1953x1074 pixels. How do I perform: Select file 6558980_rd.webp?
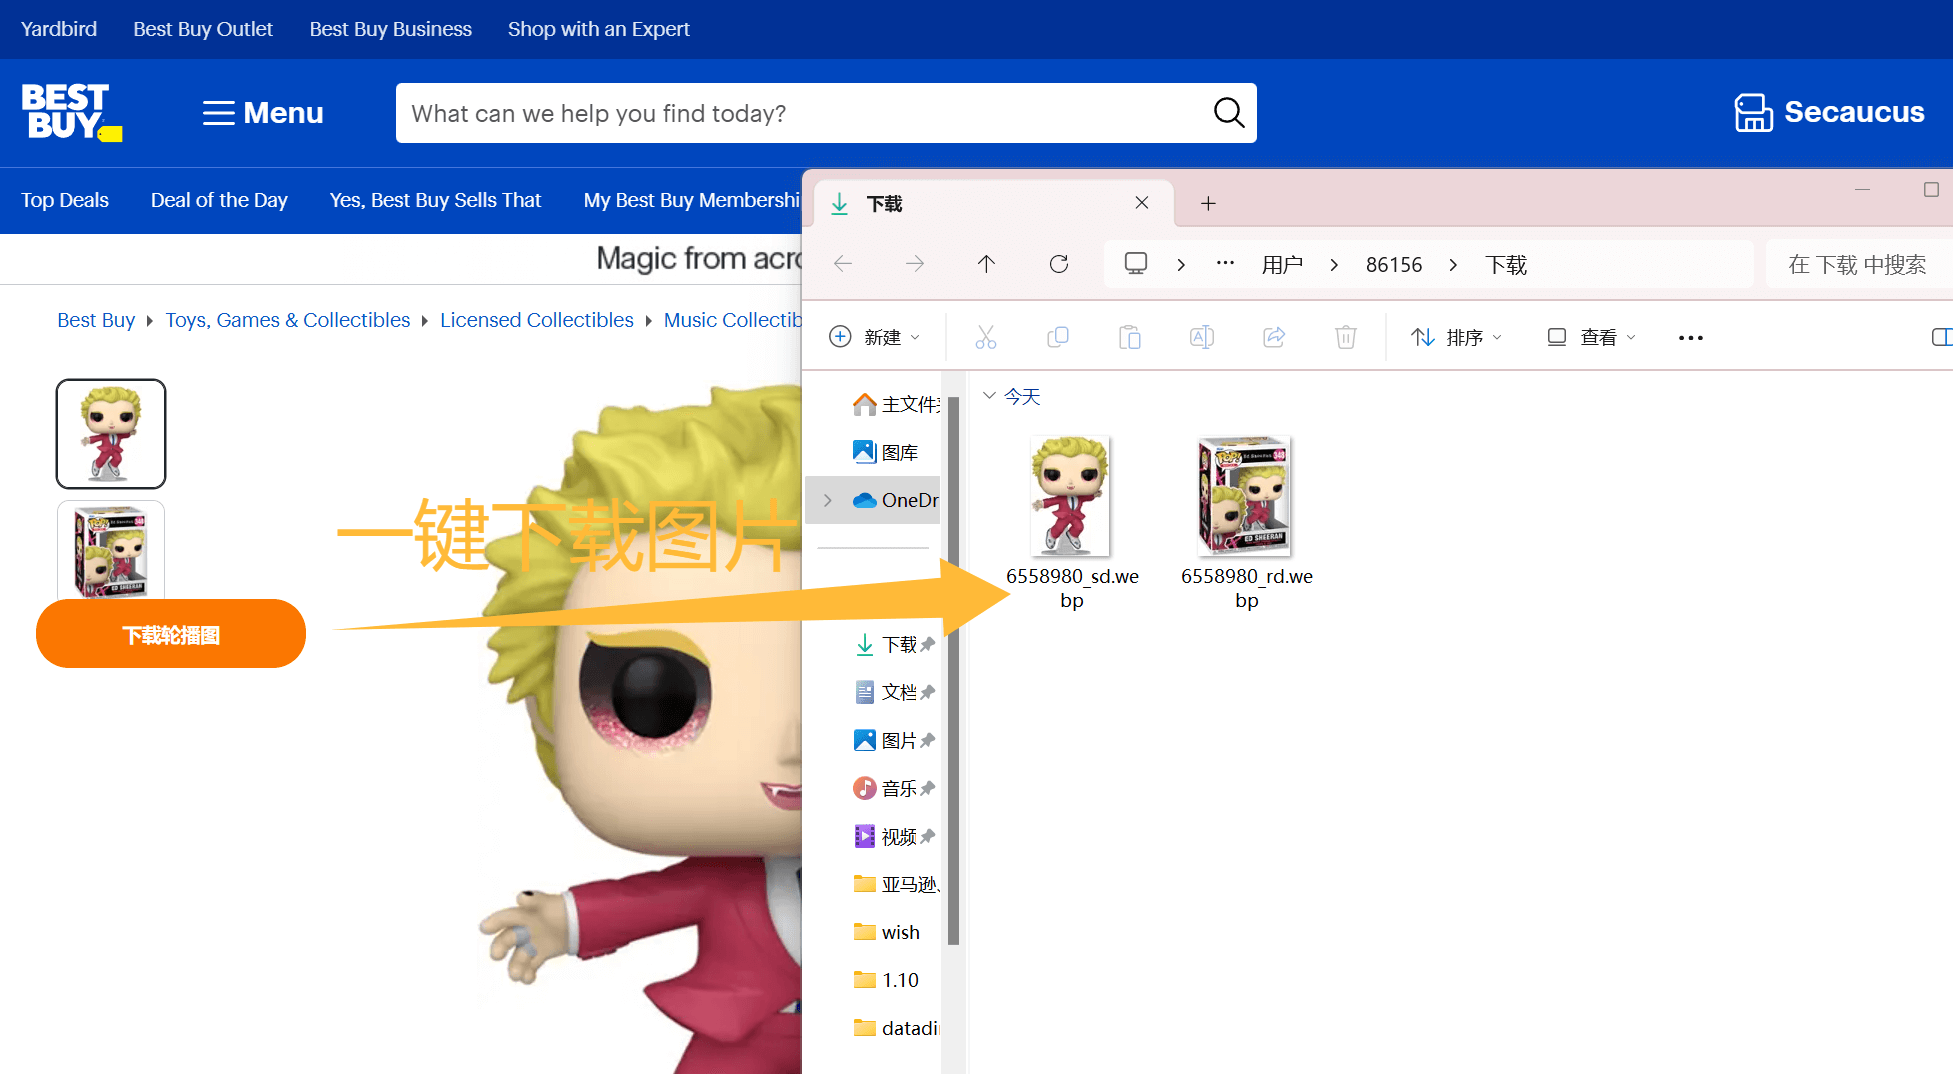click(x=1246, y=522)
